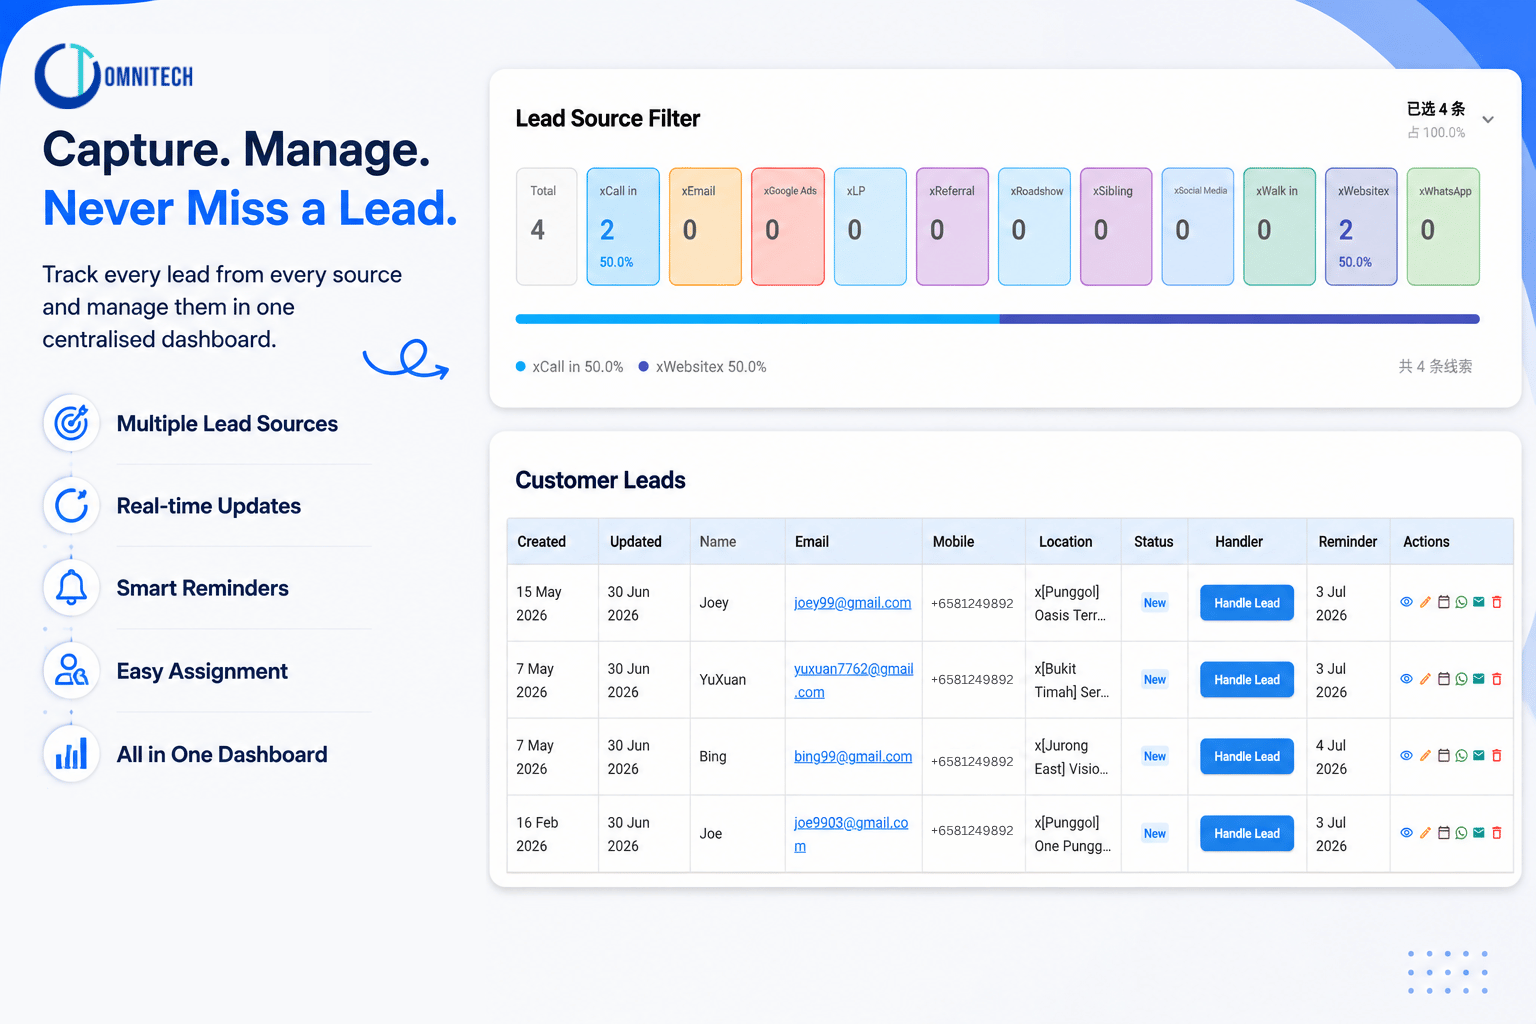Image resolution: width=1536 pixels, height=1024 pixels.
Task: Click the view eye icon for Joey
Action: tap(1406, 602)
